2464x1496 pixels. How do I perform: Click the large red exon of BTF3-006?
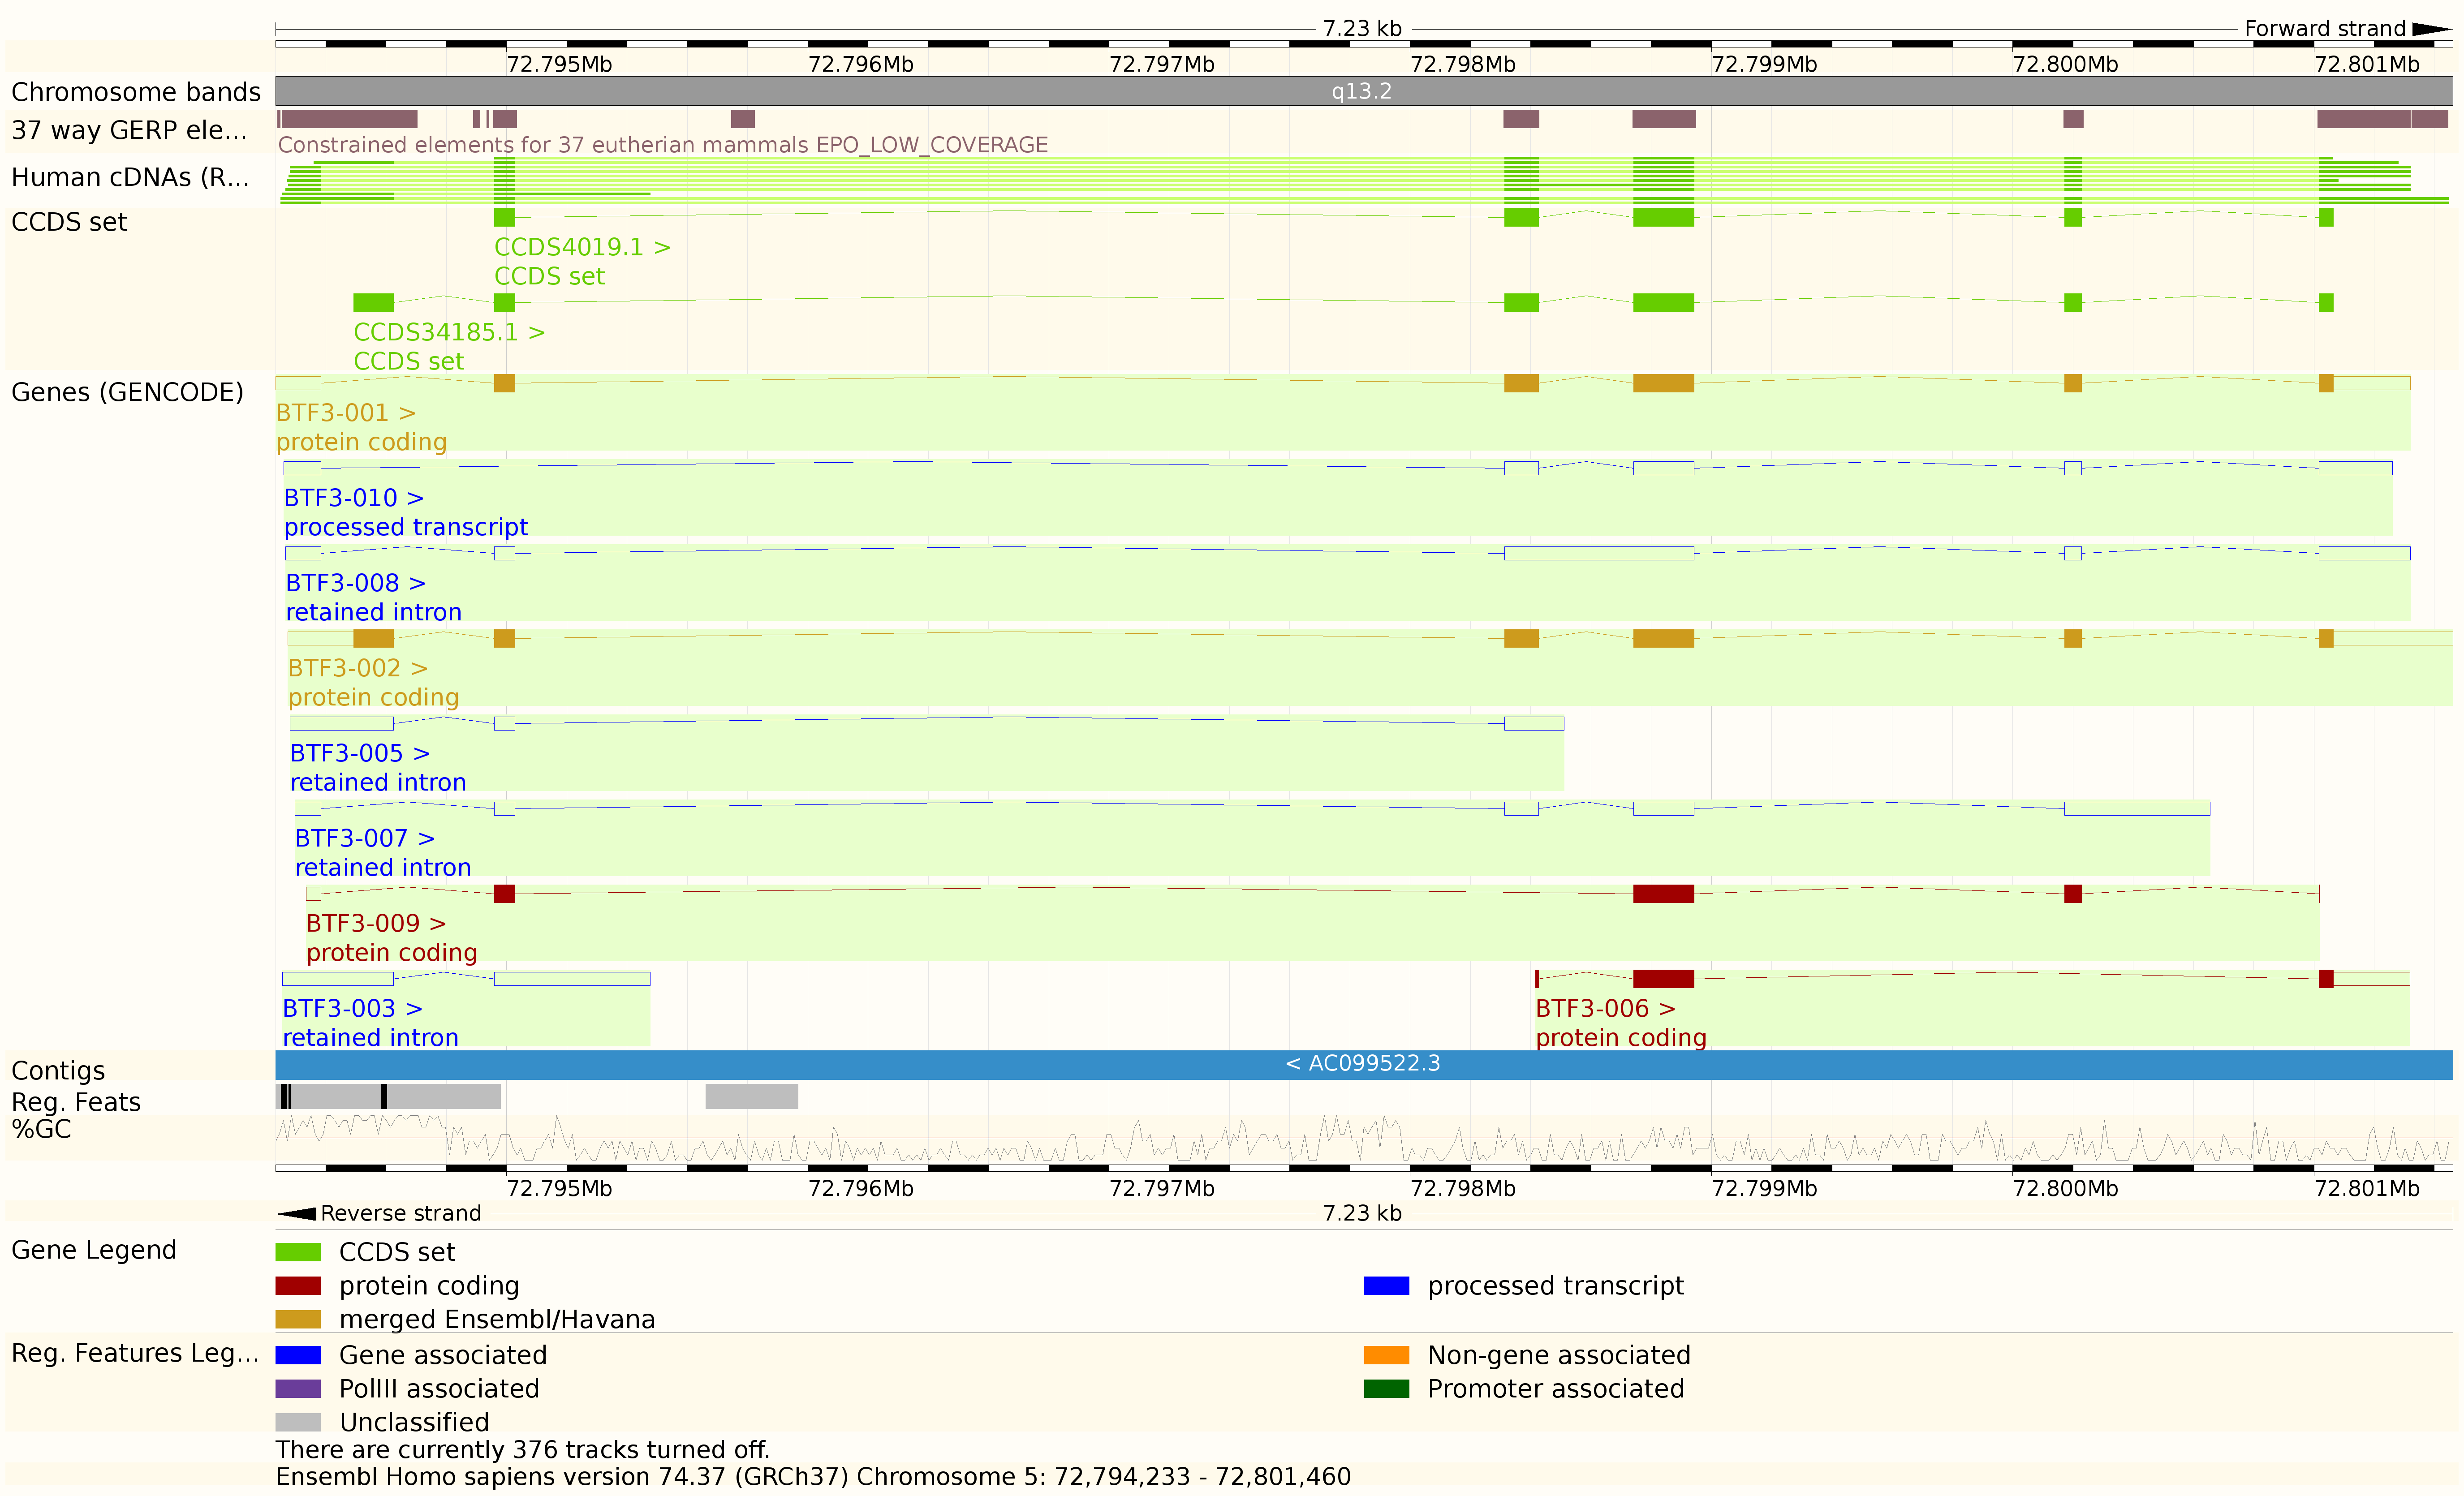pos(1664,979)
